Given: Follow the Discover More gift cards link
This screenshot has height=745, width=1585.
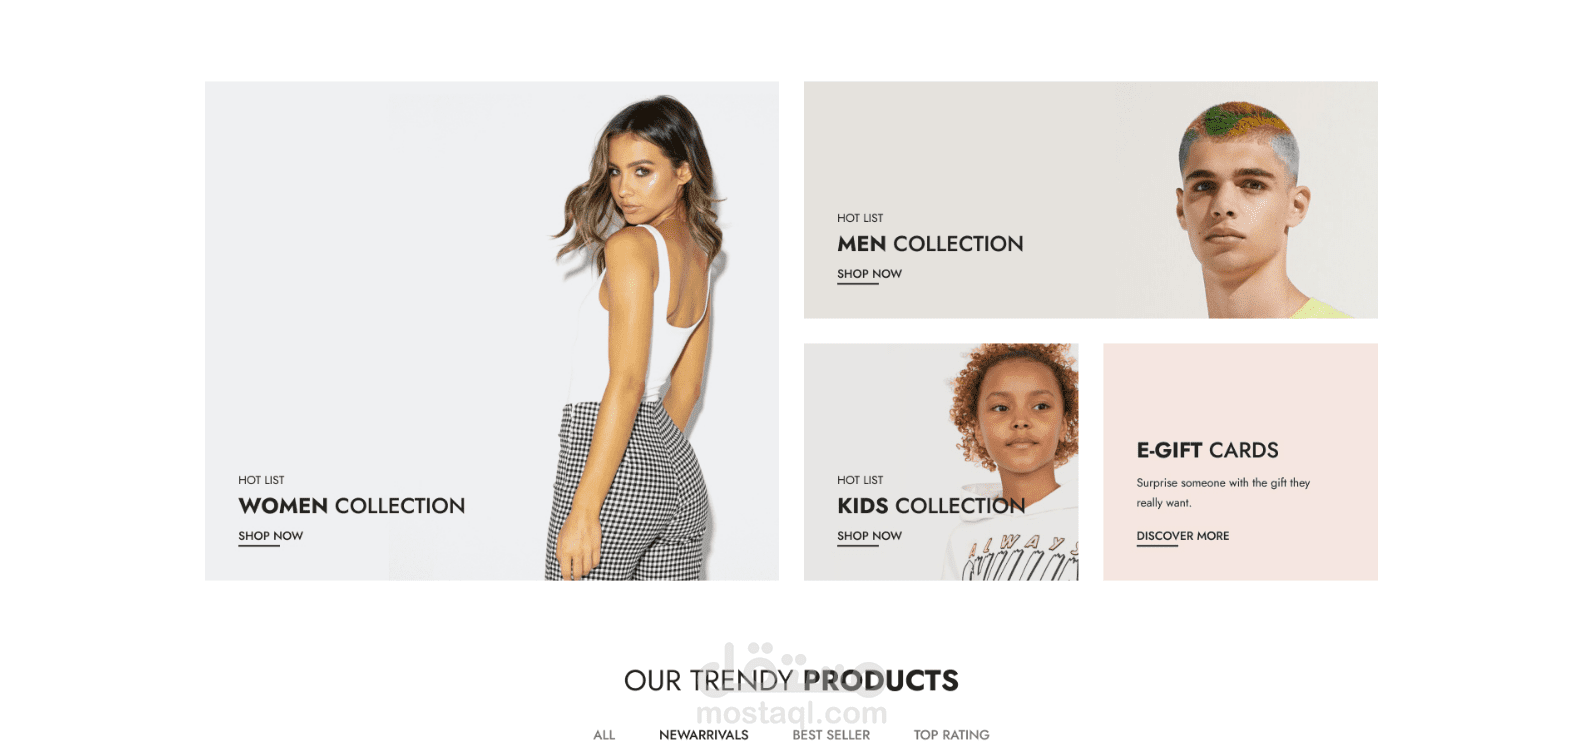Looking at the screenshot, I should pos(1182,536).
